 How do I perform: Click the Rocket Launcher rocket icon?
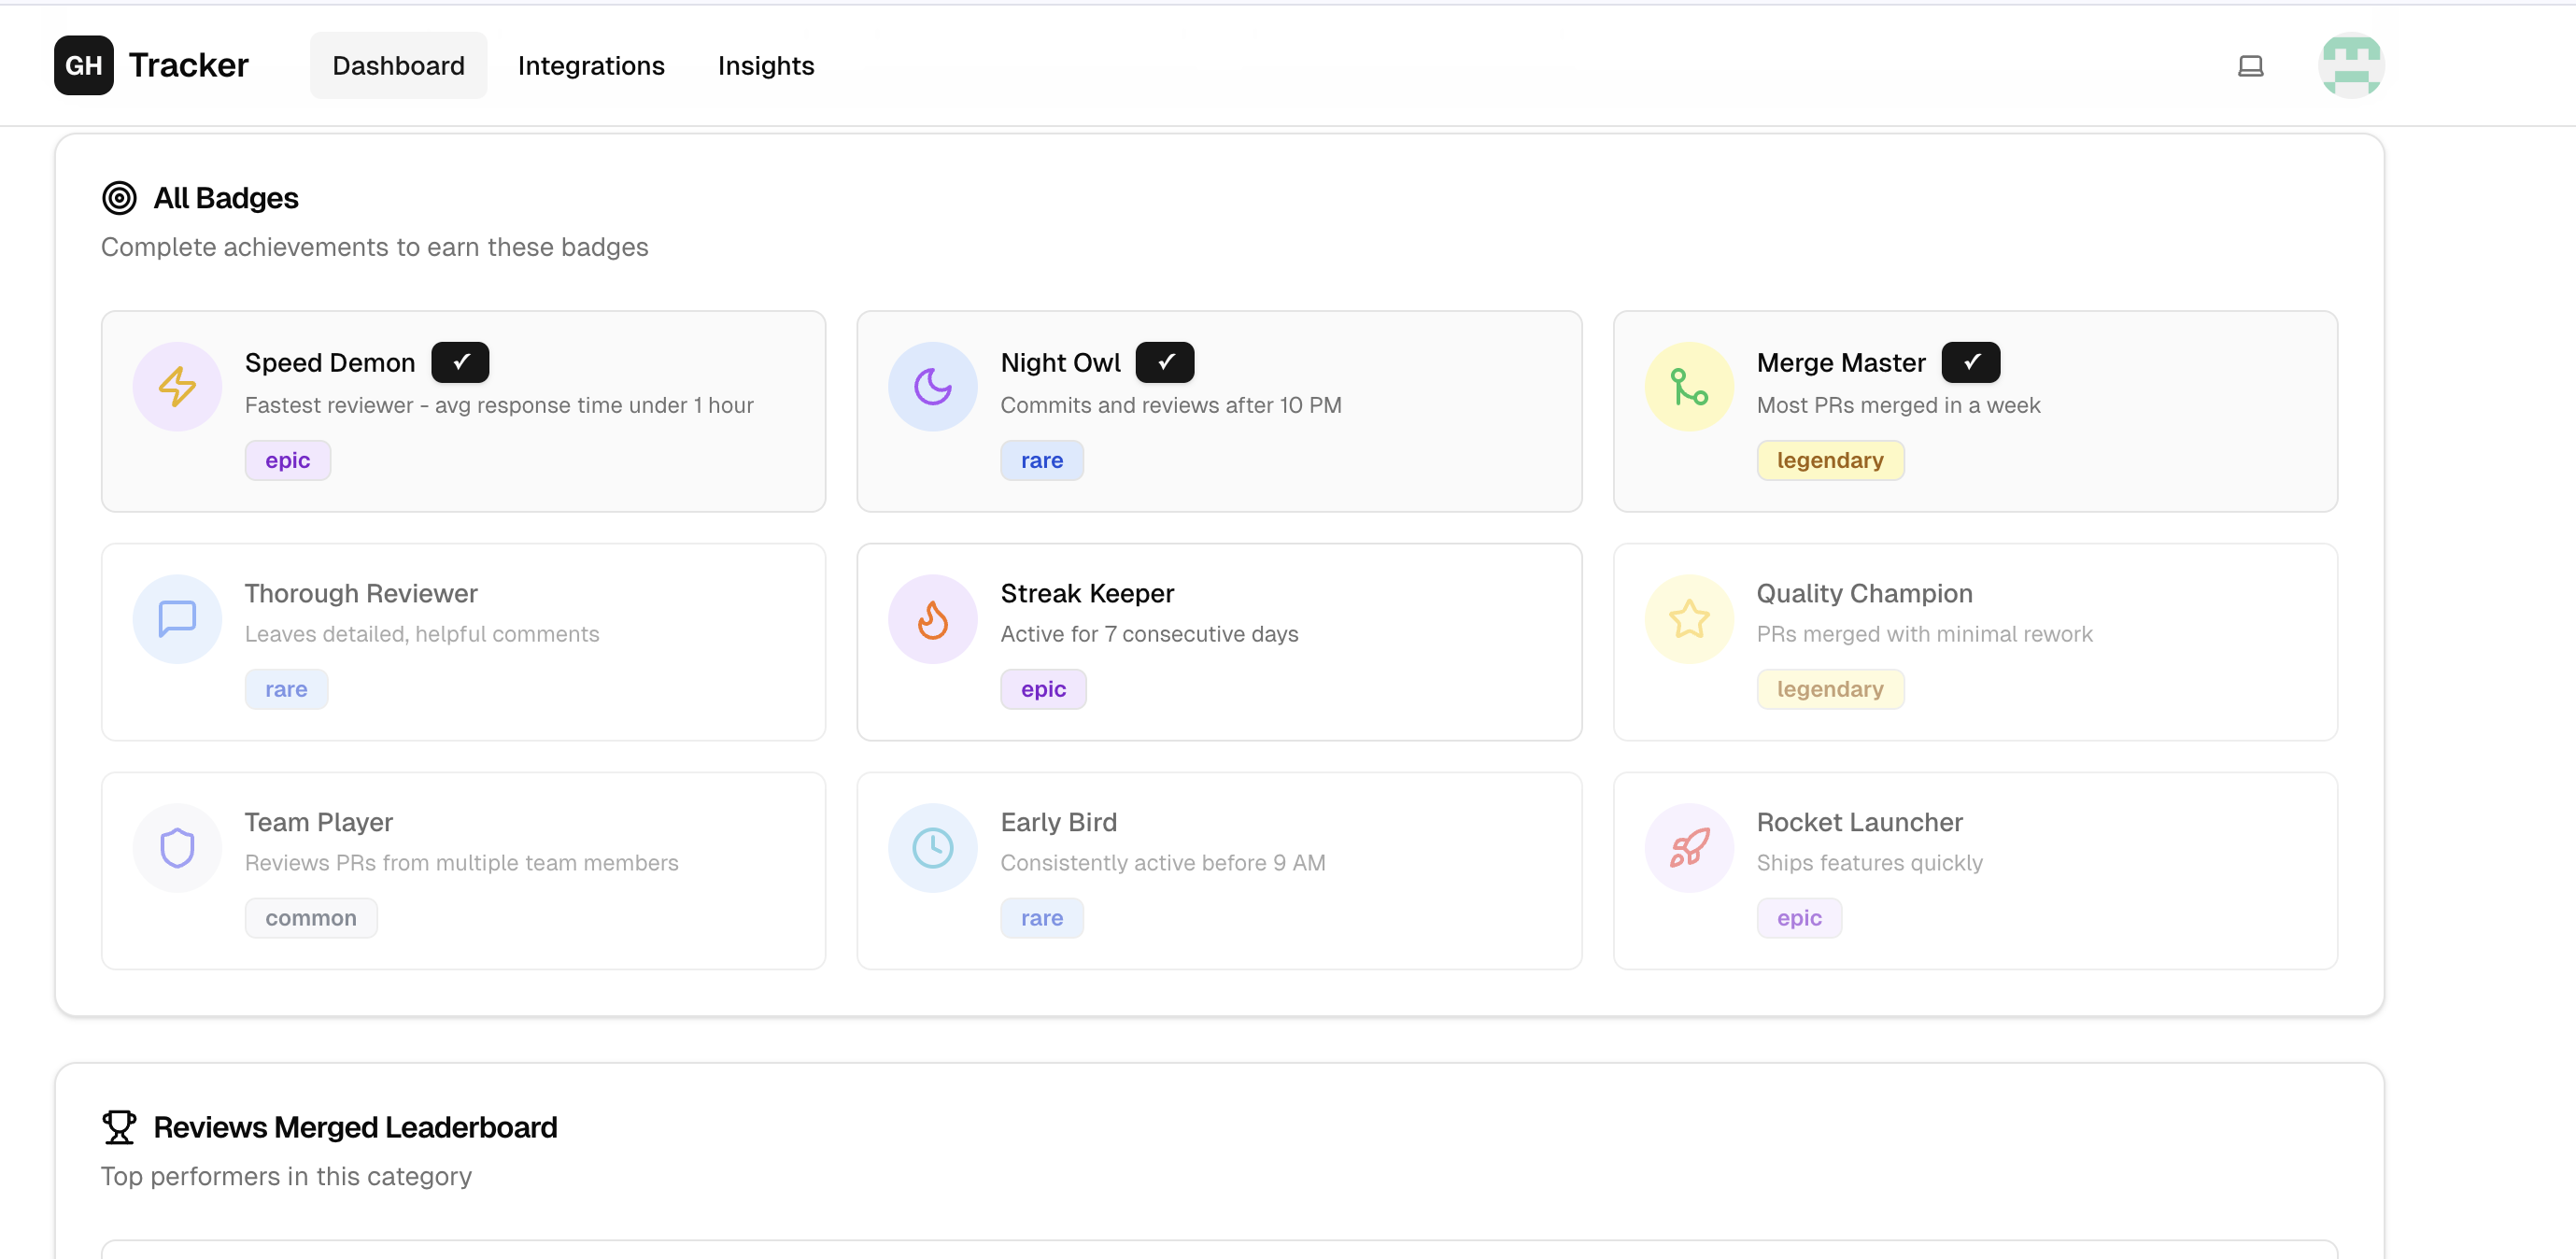(x=1688, y=847)
